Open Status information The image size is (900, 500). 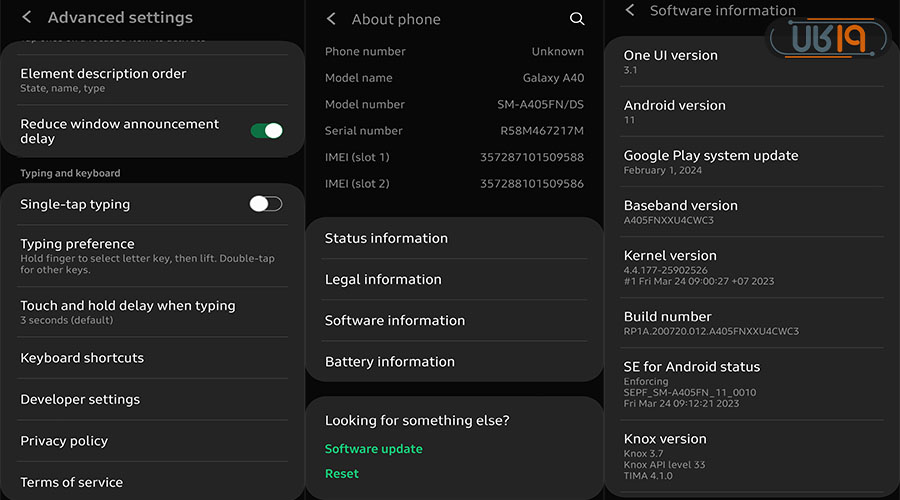pyautogui.click(x=454, y=238)
